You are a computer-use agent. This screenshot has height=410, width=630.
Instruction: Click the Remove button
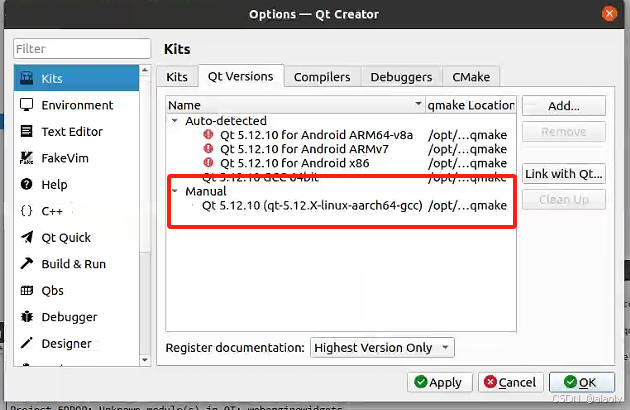pyautogui.click(x=564, y=131)
